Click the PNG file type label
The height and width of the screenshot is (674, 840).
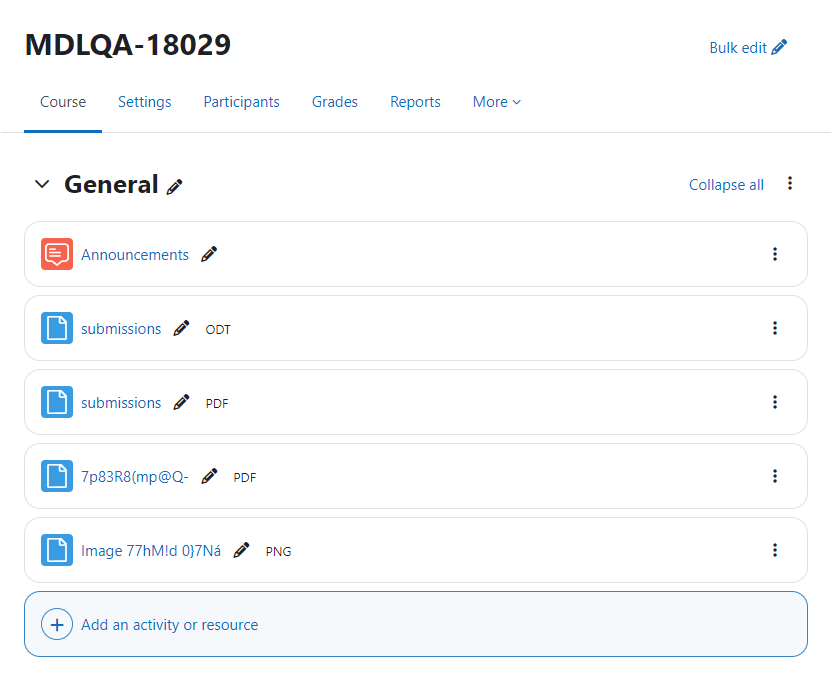279,551
